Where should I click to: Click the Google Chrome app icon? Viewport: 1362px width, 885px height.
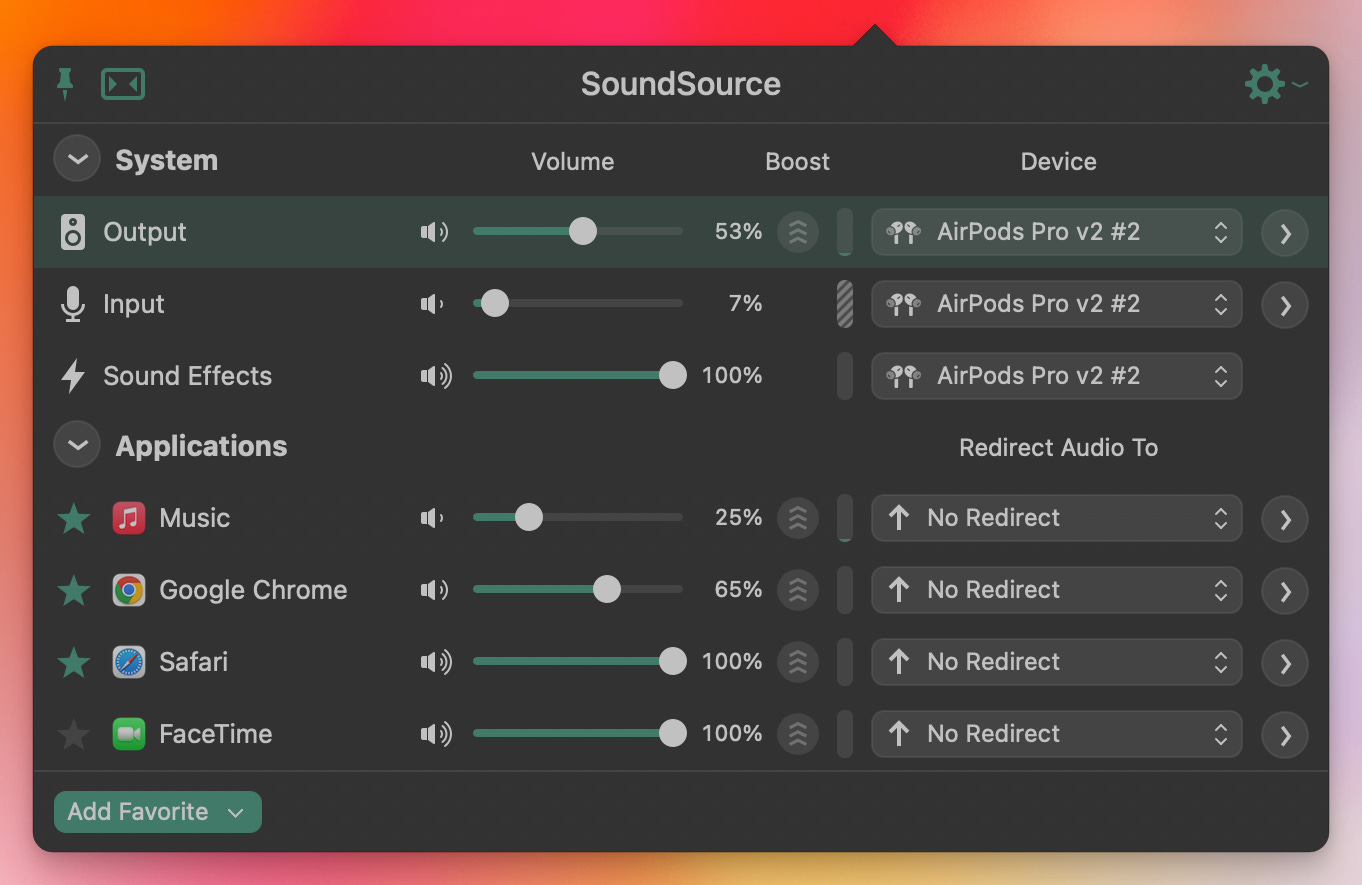[129, 590]
